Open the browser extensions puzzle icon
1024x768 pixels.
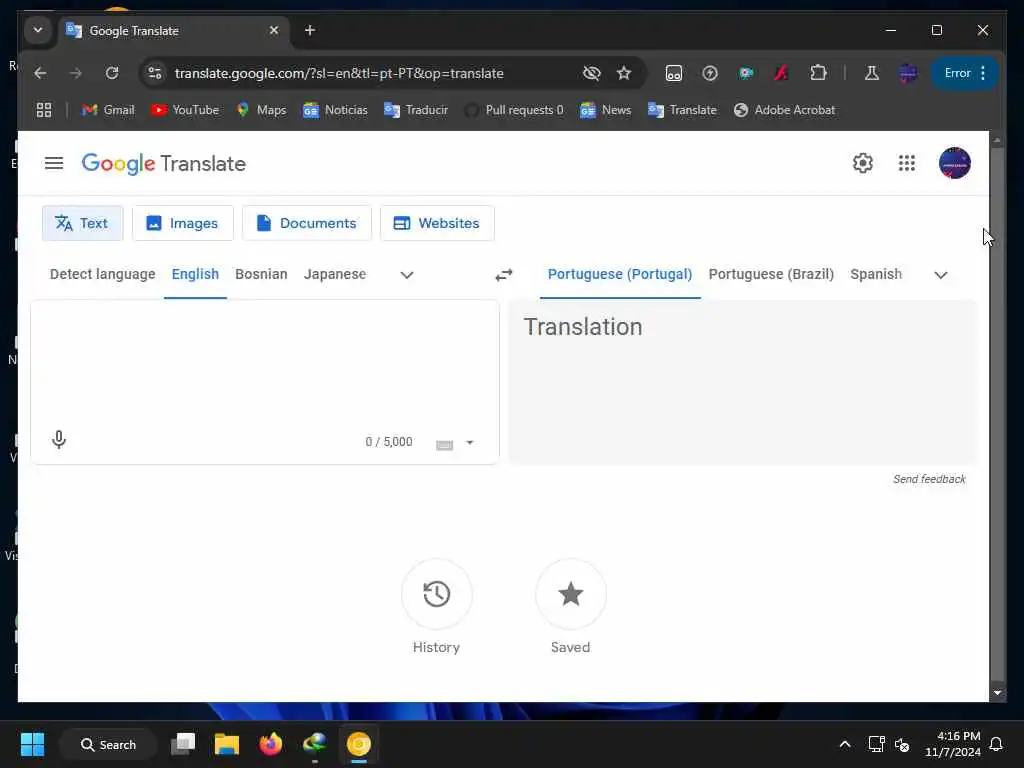[818, 73]
